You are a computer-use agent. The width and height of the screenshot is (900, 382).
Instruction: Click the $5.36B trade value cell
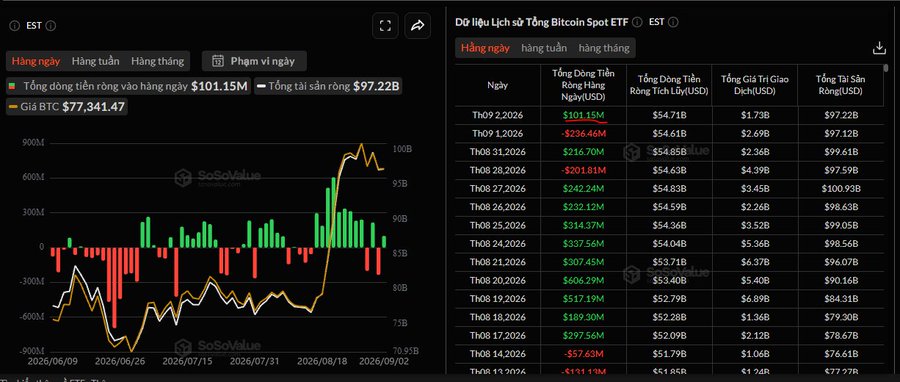point(754,244)
